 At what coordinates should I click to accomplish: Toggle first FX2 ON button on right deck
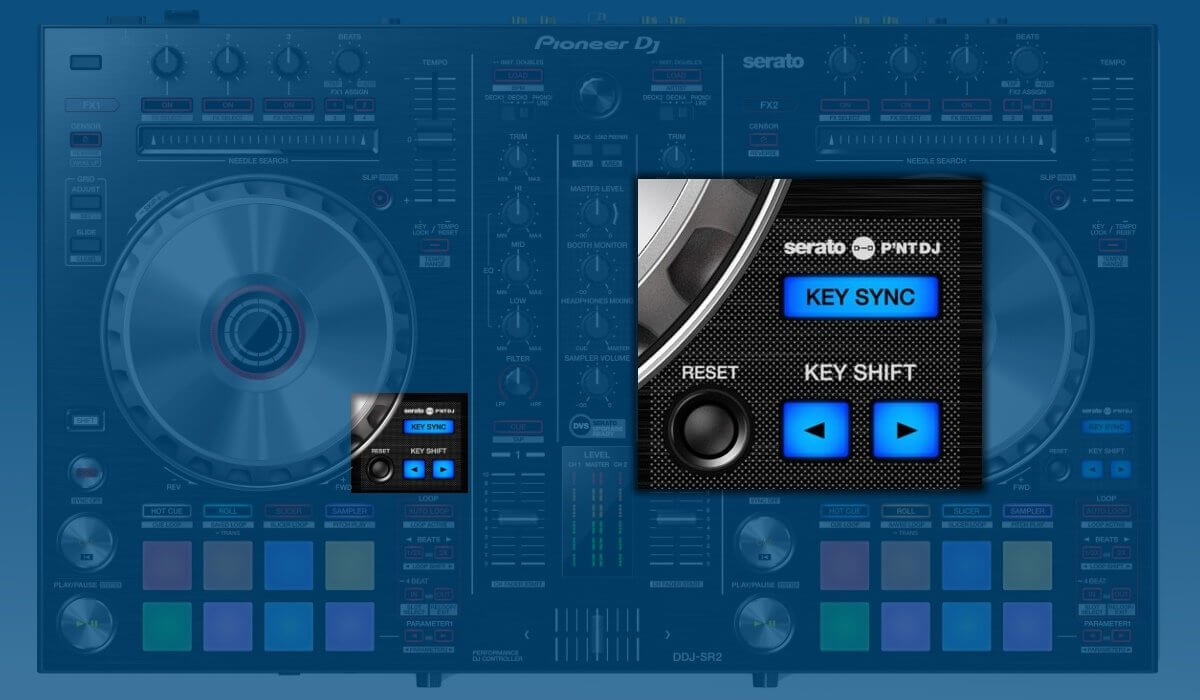(x=845, y=105)
